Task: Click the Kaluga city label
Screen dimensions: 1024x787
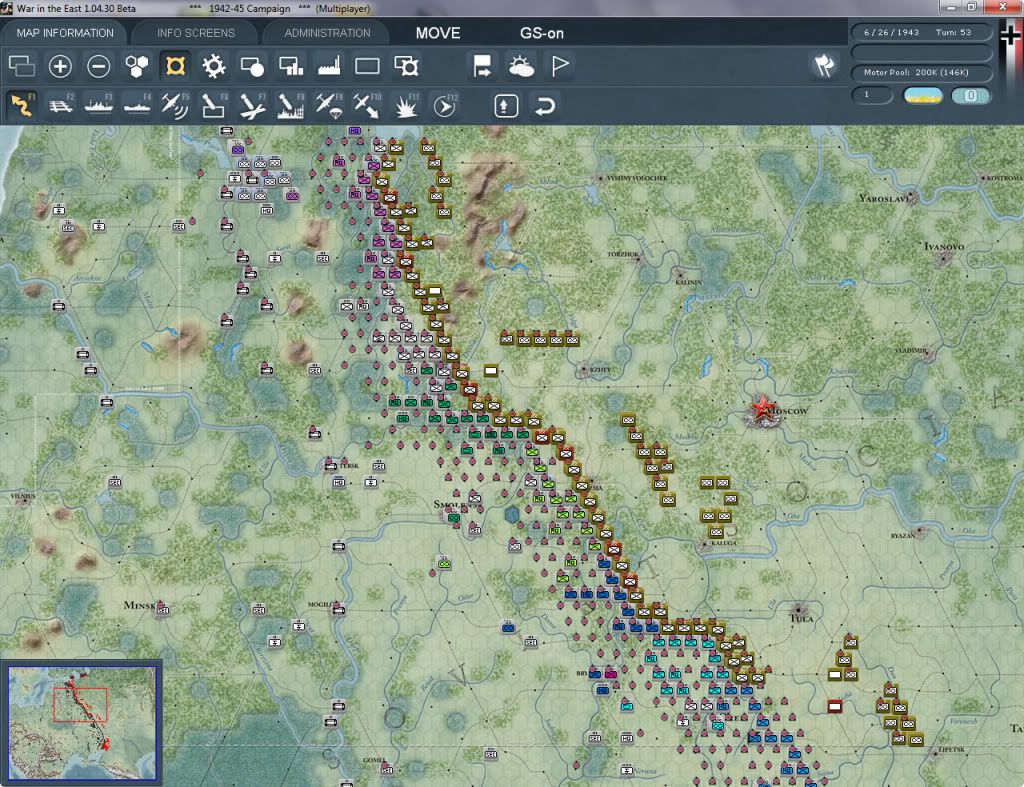Action: [x=724, y=543]
